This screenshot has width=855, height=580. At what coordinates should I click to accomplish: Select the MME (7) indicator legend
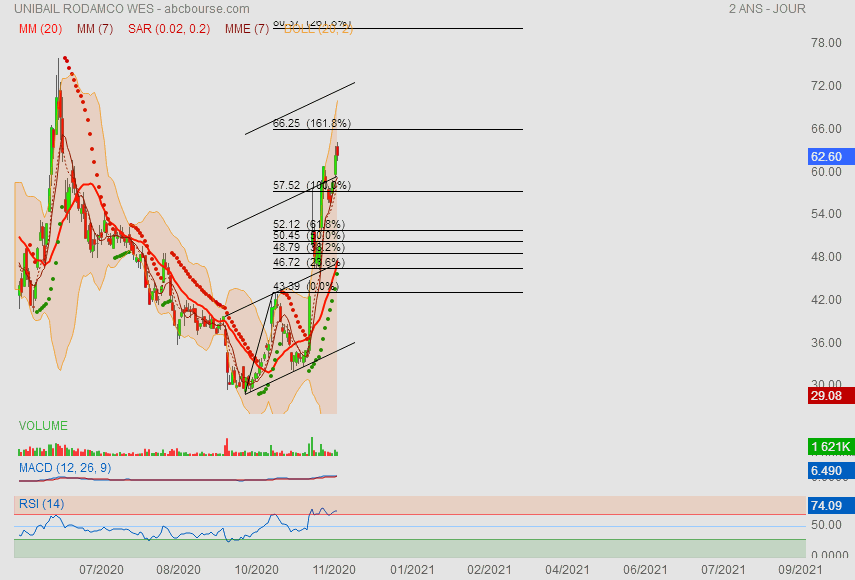pos(247,29)
